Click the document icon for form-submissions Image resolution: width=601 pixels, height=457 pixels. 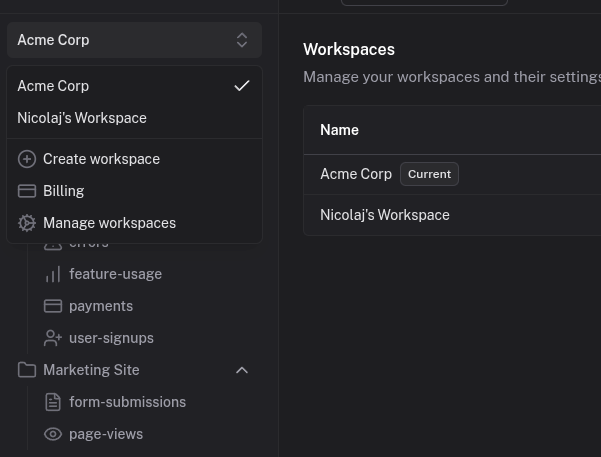[53, 402]
